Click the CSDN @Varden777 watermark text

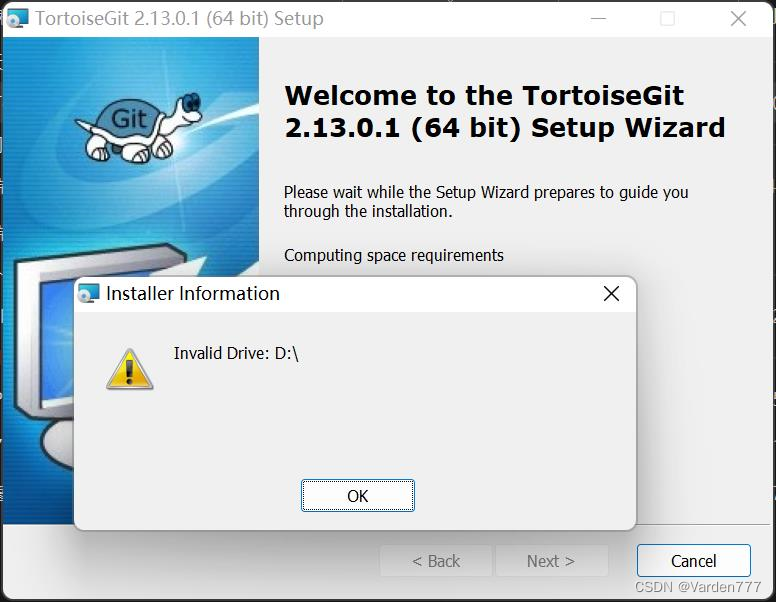tap(698, 587)
